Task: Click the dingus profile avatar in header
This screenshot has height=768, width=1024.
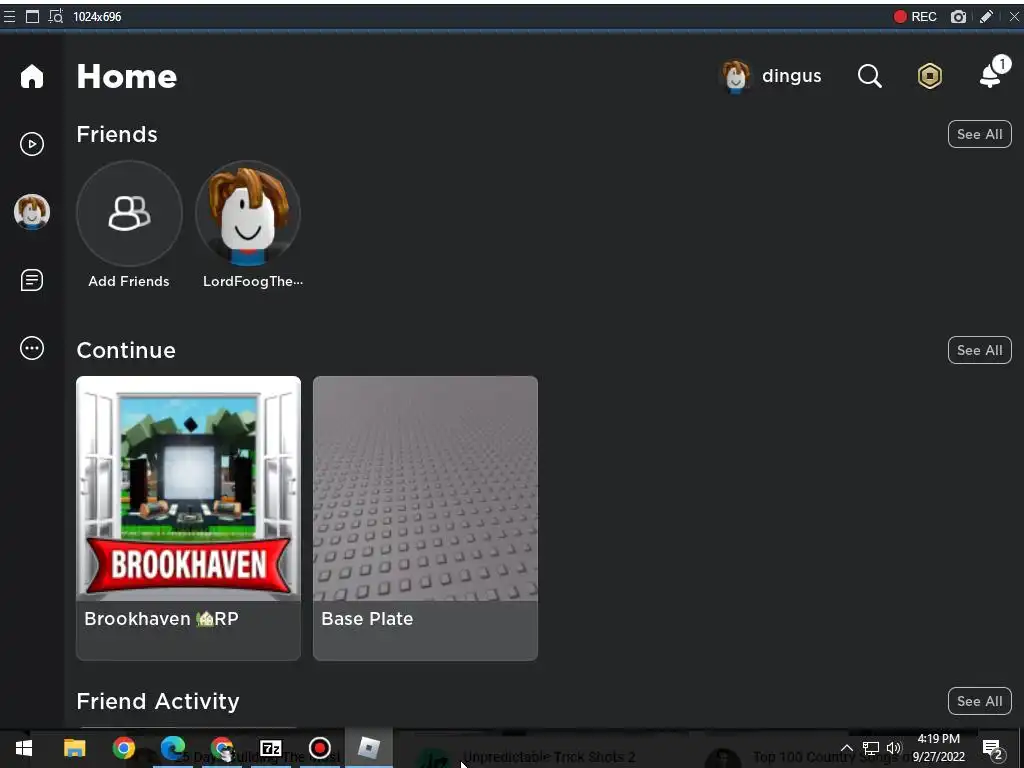Action: coord(735,76)
